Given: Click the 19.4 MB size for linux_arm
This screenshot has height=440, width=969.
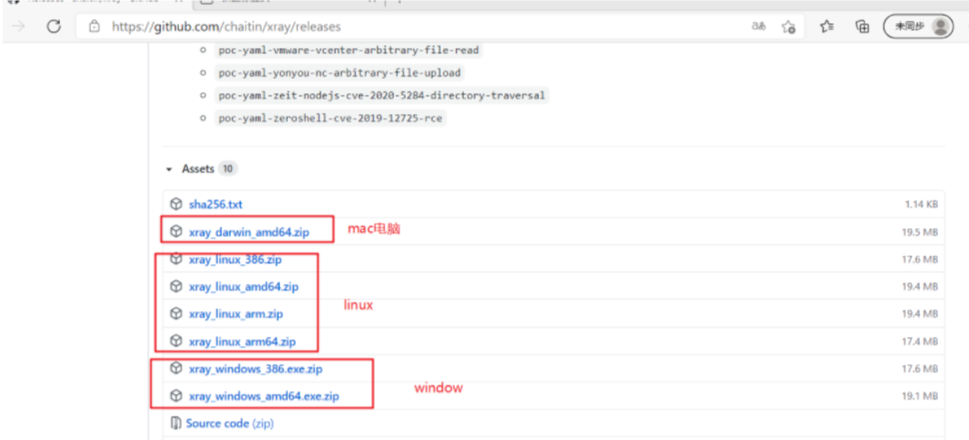Looking at the screenshot, I should [920, 314].
